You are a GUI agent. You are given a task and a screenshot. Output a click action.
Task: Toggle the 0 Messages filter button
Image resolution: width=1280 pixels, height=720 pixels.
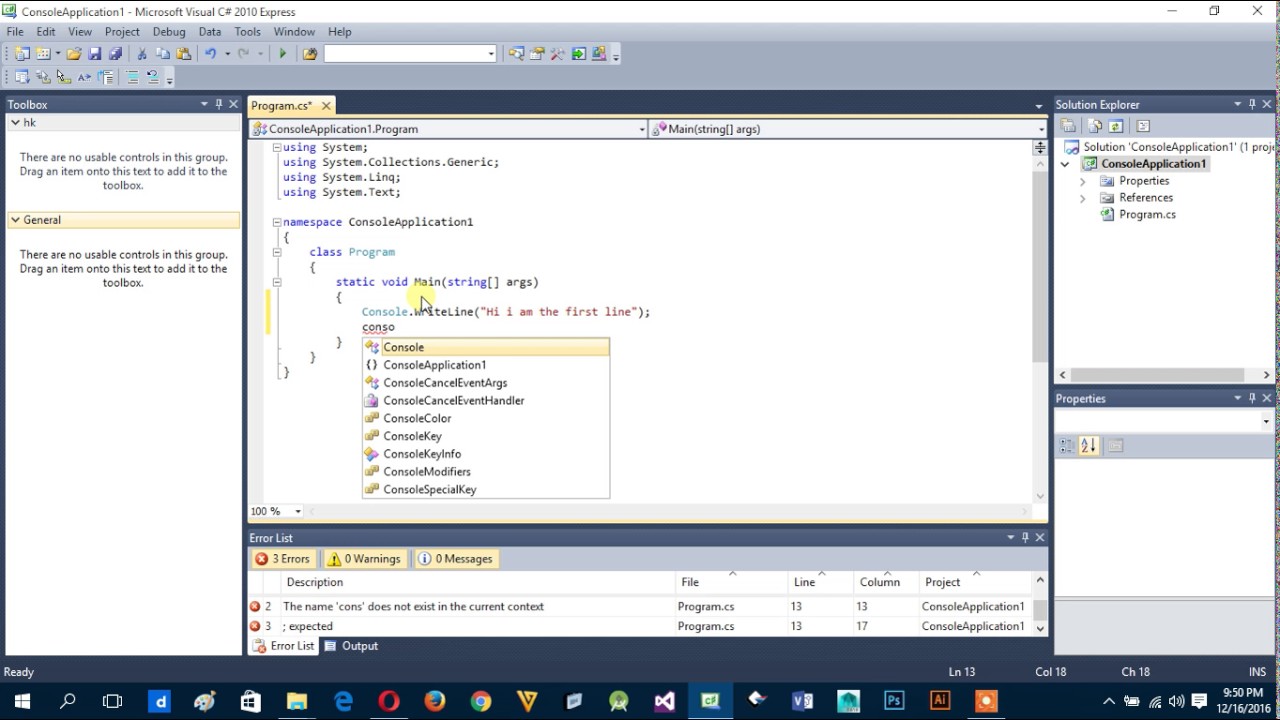click(x=455, y=559)
